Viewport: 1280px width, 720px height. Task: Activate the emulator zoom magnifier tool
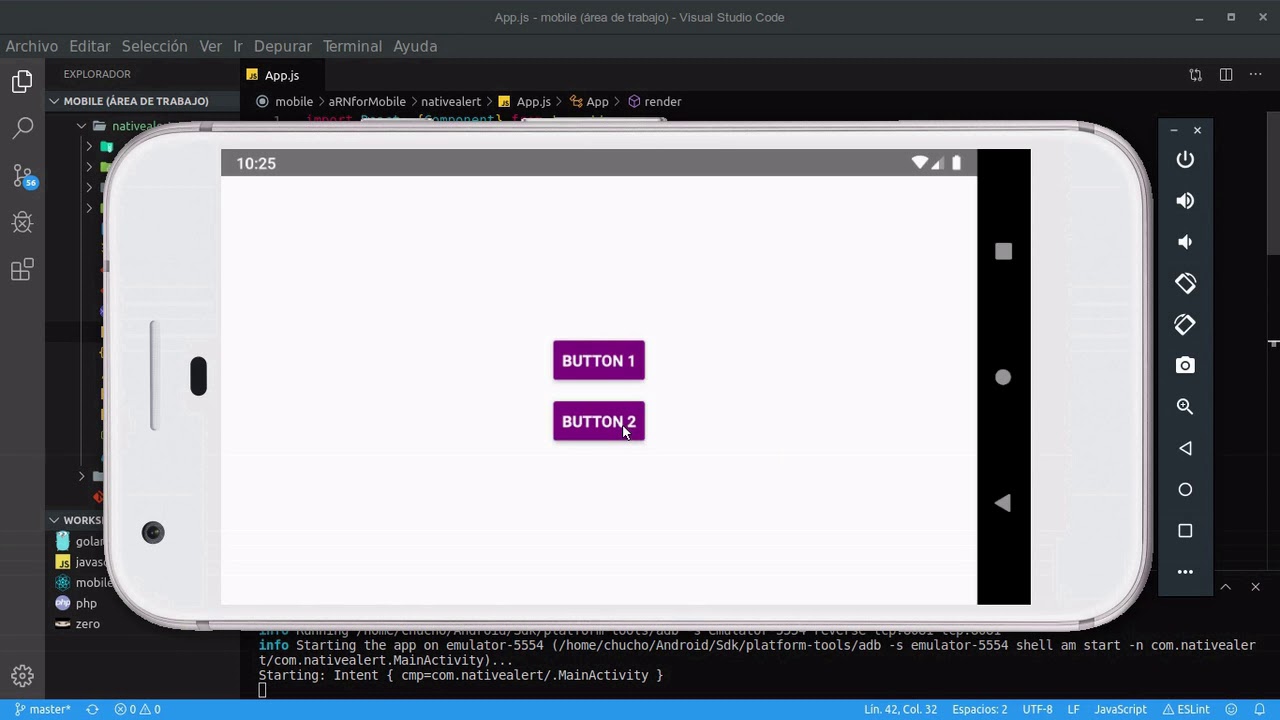click(x=1185, y=407)
